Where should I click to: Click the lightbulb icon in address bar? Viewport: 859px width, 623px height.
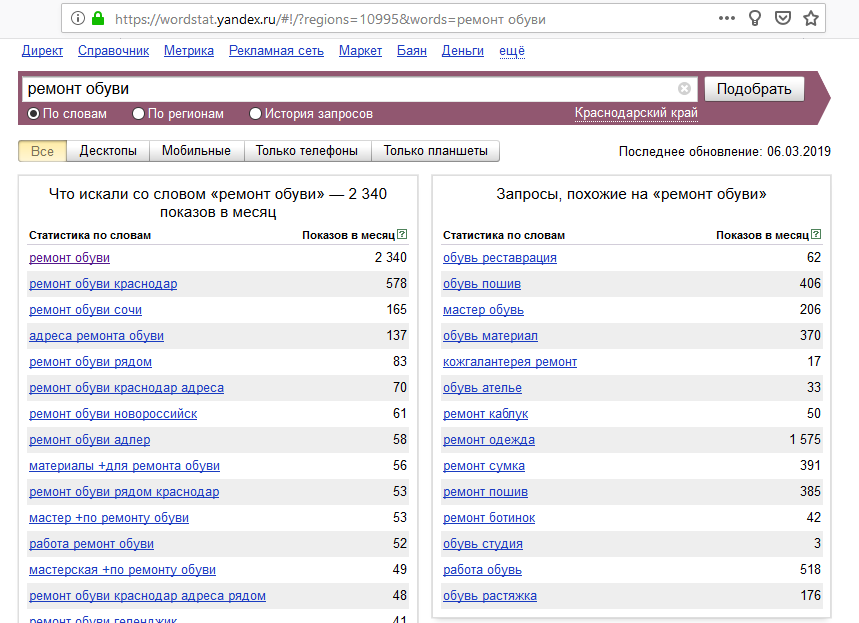[x=755, y=19]
